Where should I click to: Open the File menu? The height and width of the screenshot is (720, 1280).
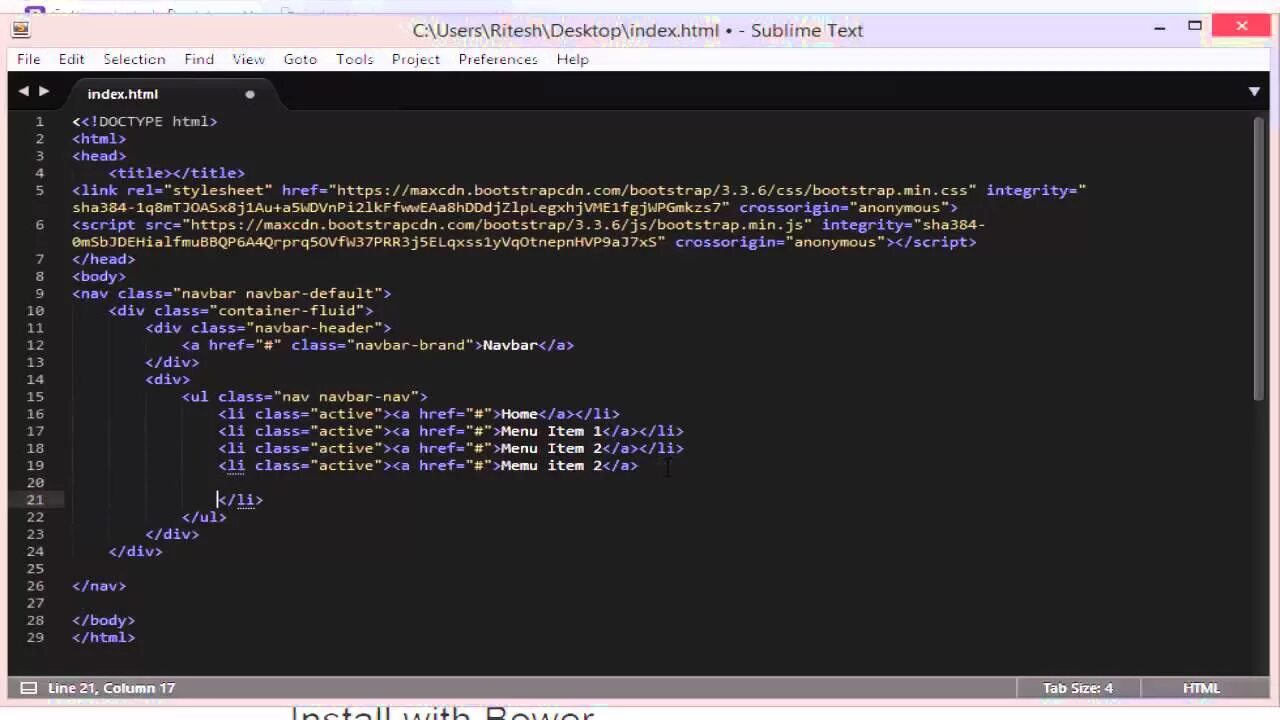tap(28, 59)
